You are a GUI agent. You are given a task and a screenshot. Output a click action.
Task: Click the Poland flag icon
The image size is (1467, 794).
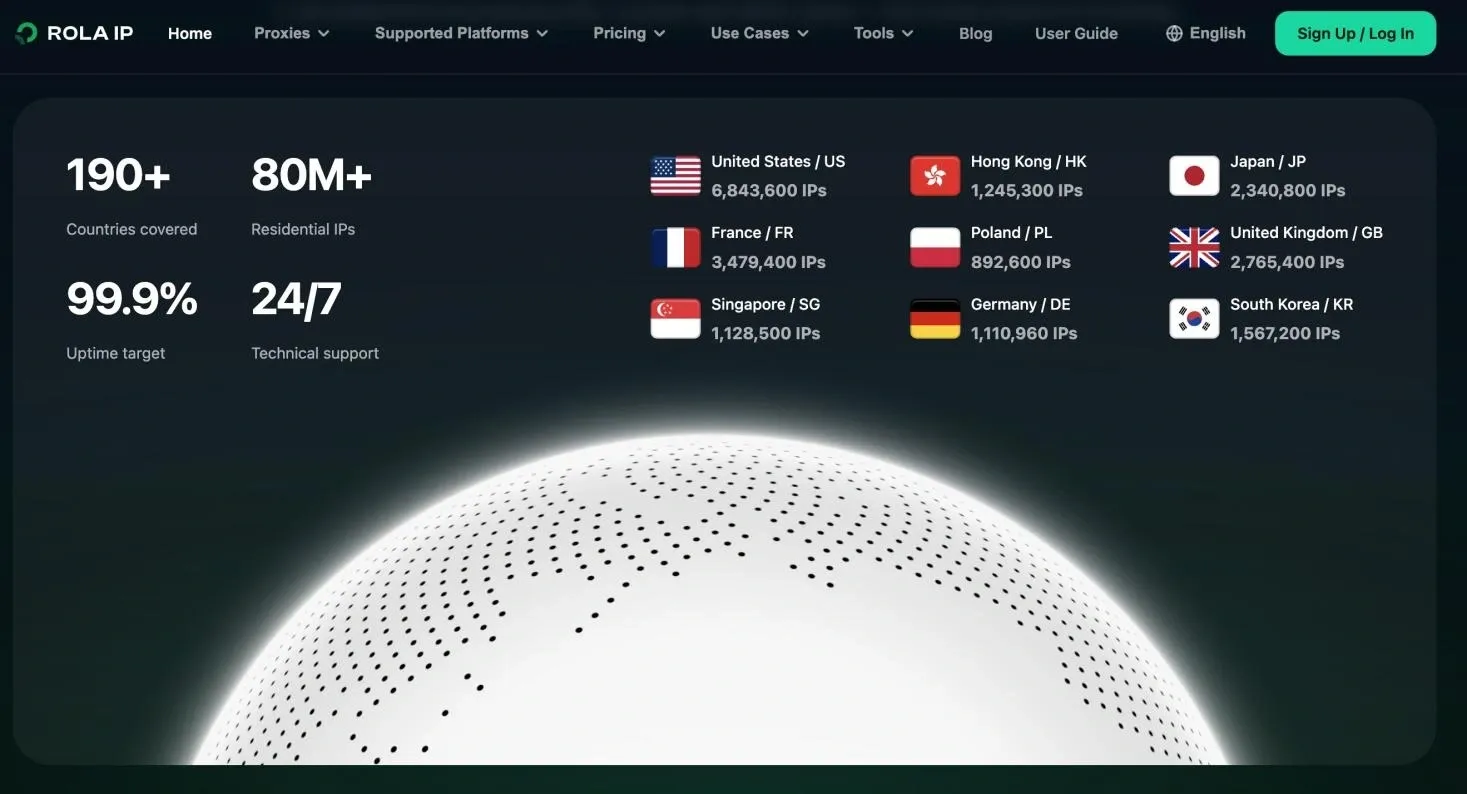click(x=935, y=247)
